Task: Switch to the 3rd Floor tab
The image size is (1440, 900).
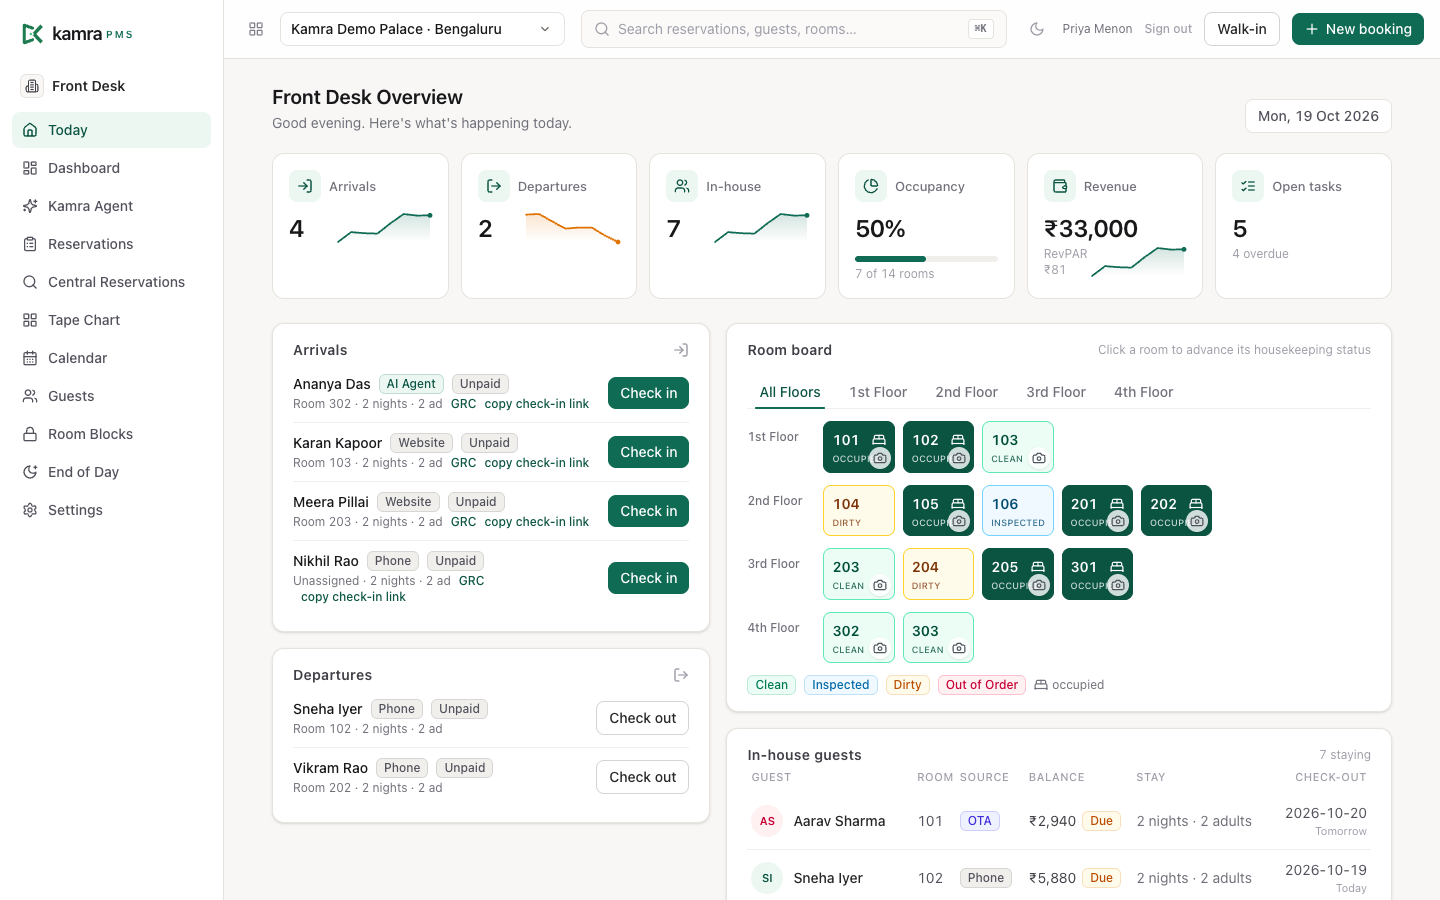Action: pos(1056,392)
